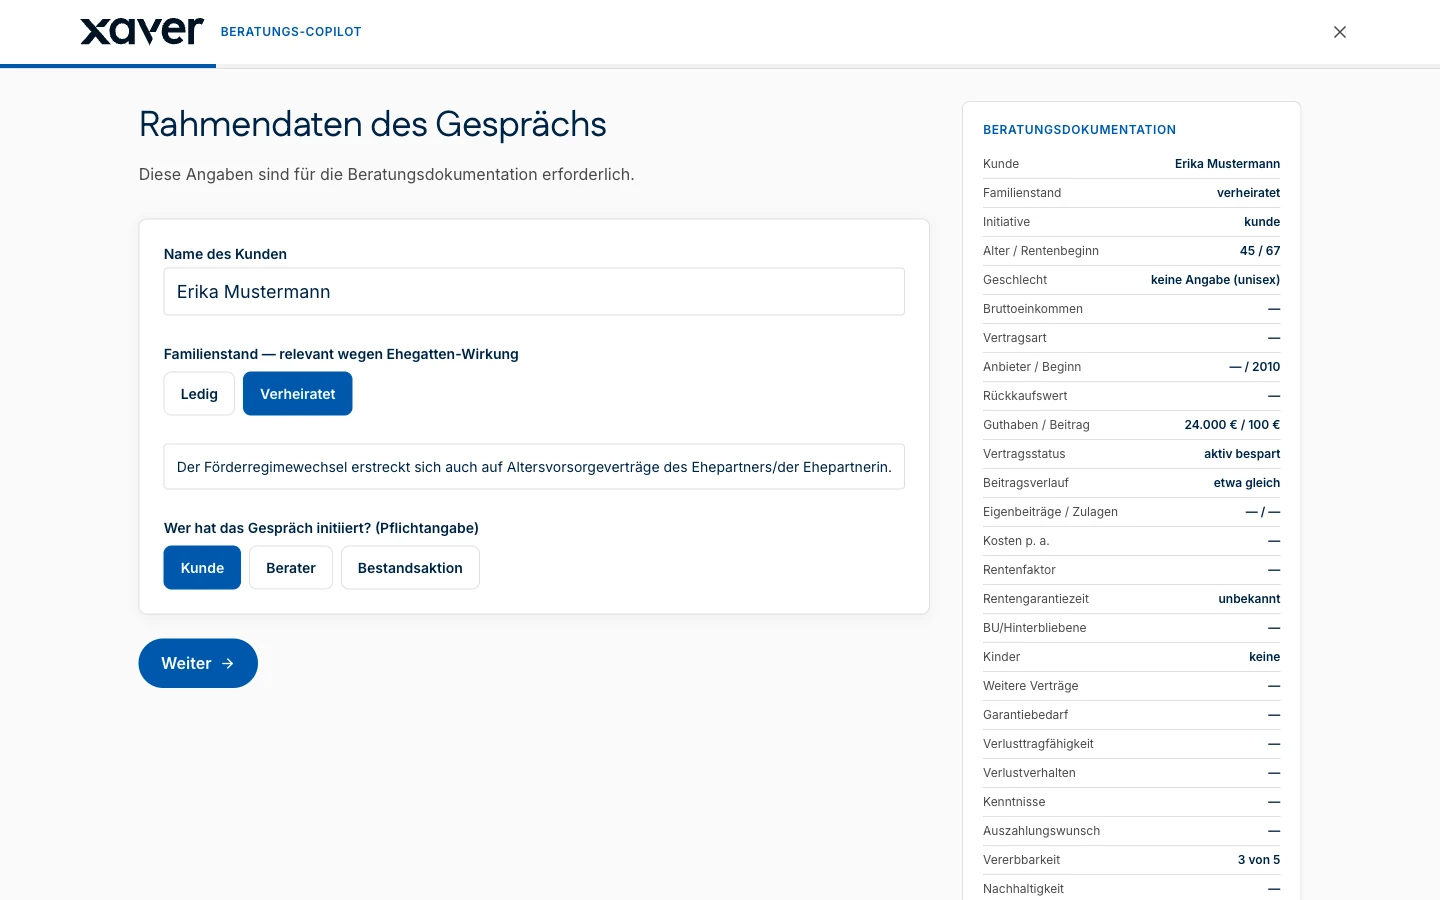Select the Verheiratet marital status option
Screen dimensions: 1440x900
(x=298, y=394)
